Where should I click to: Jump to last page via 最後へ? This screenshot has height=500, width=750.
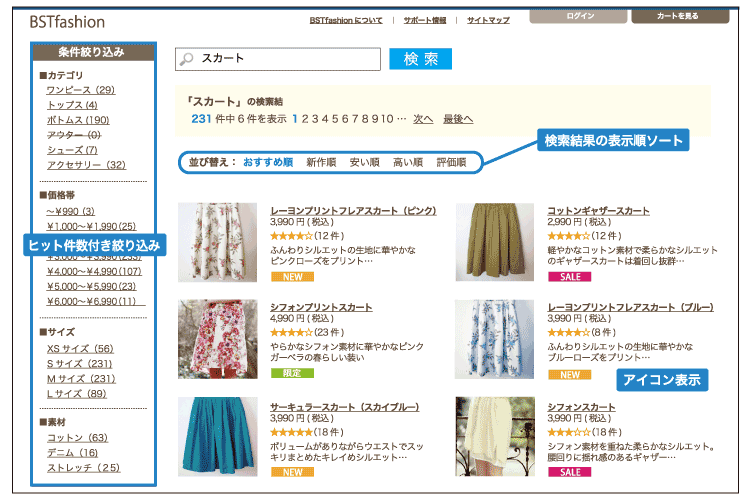pyautogui.click(x=458, y=119)
